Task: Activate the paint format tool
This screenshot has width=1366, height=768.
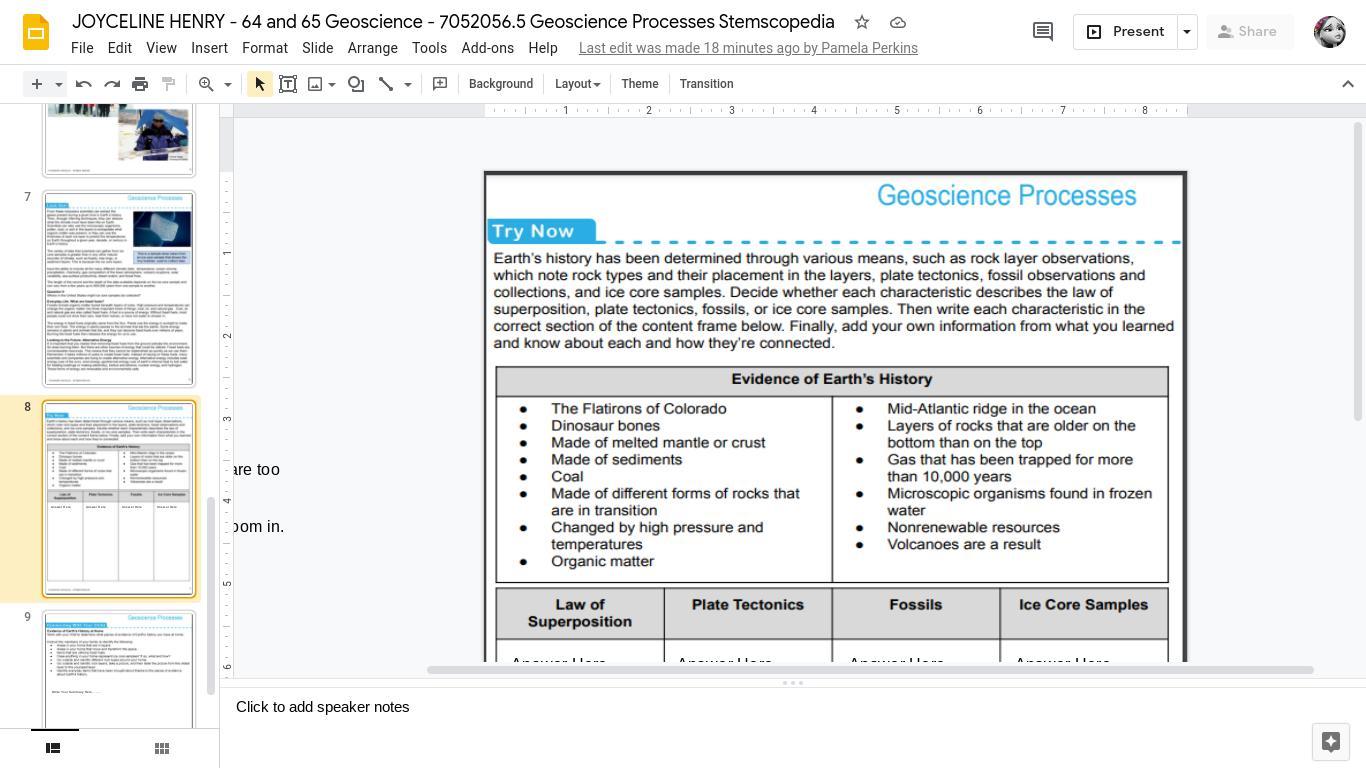Action: click(168, 84)
